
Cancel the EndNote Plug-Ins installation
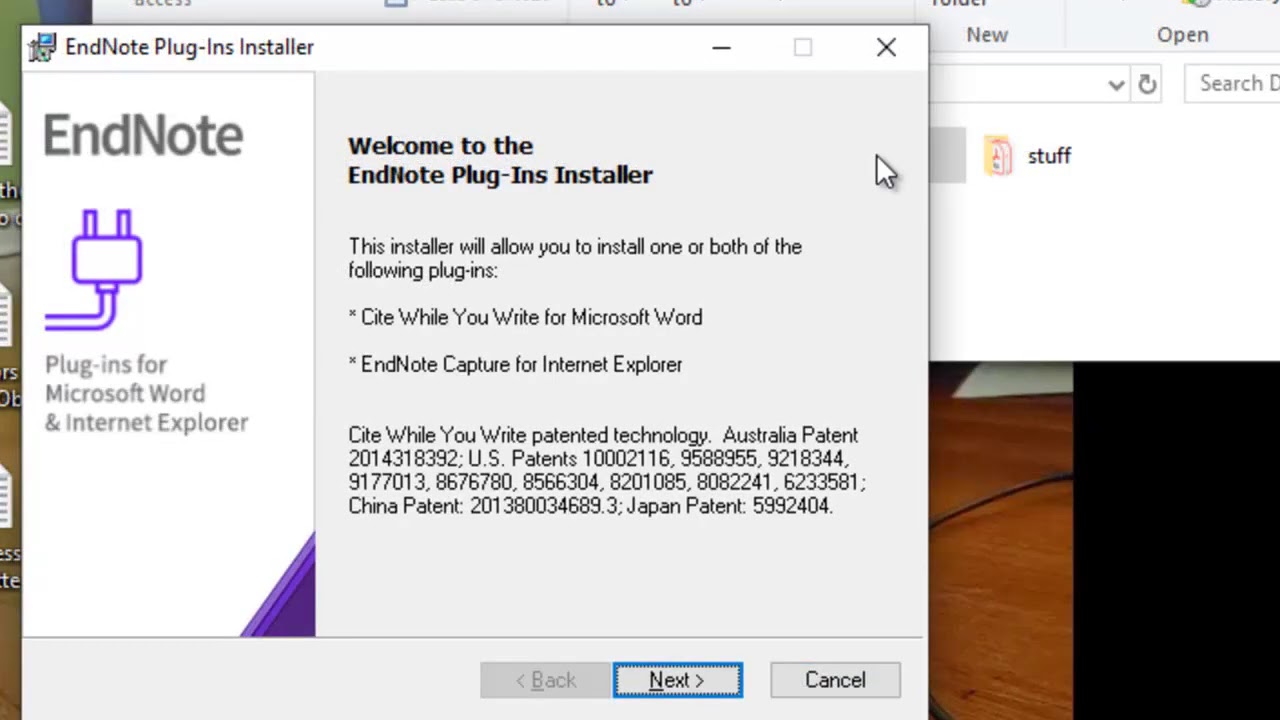coord(835,680)
